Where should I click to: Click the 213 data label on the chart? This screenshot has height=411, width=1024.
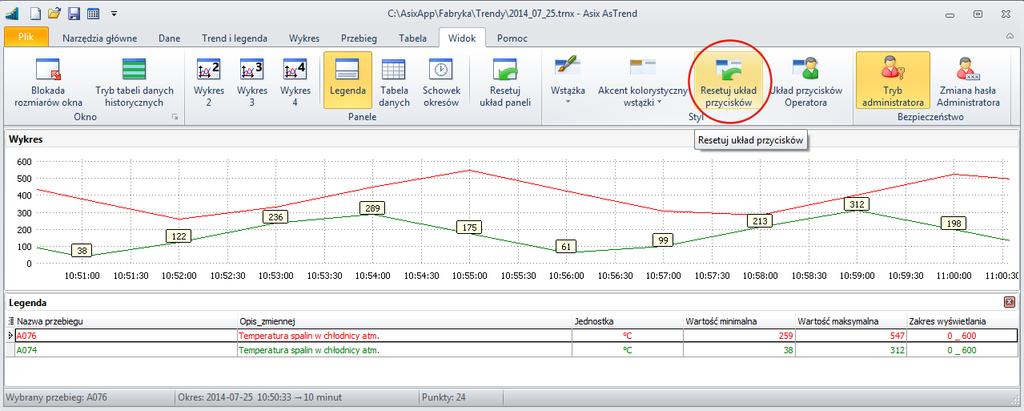point(759,222)
